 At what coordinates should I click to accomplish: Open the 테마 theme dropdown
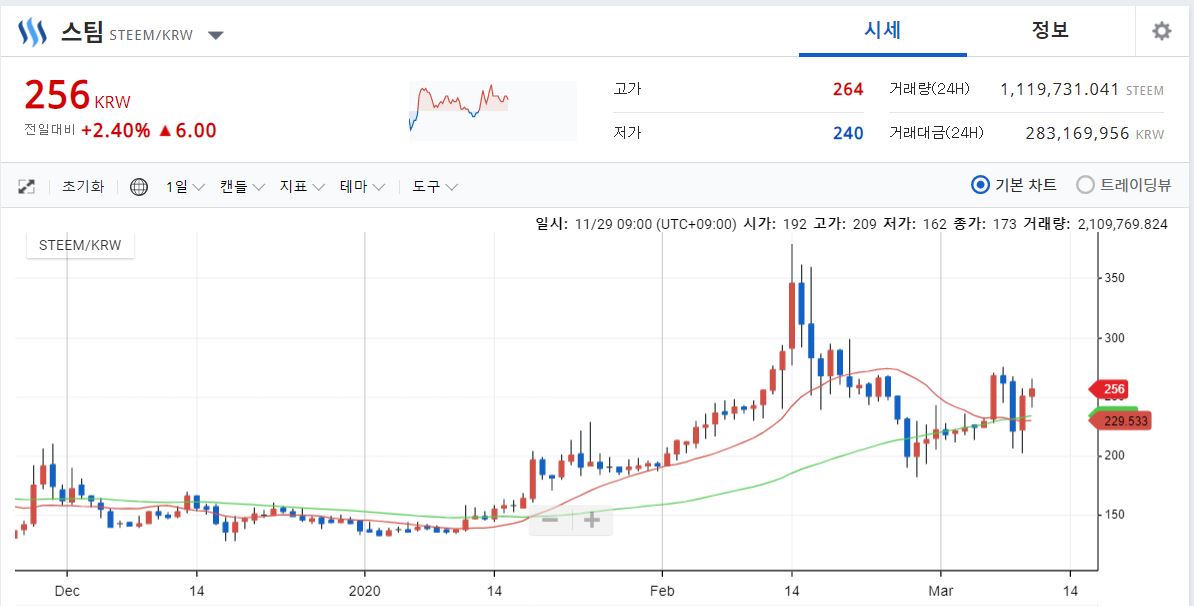click(x=362, y=187)
